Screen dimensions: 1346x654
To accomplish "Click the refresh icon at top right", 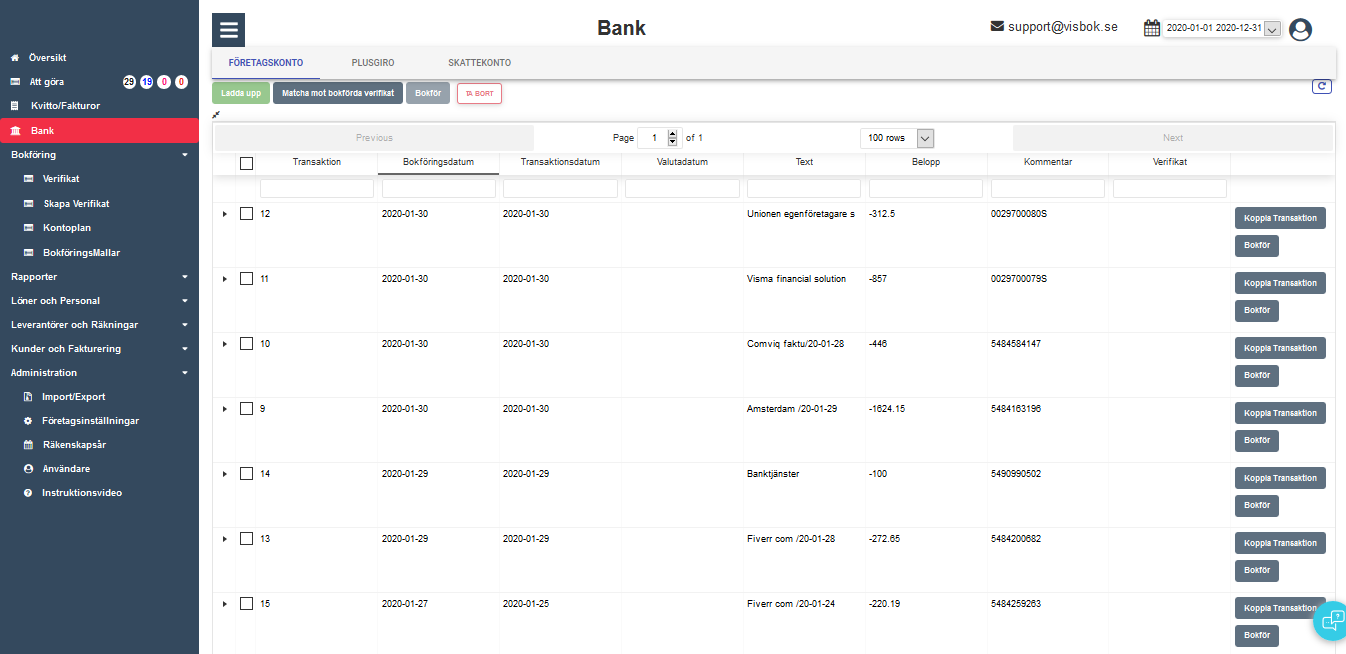I will 1322,87.
